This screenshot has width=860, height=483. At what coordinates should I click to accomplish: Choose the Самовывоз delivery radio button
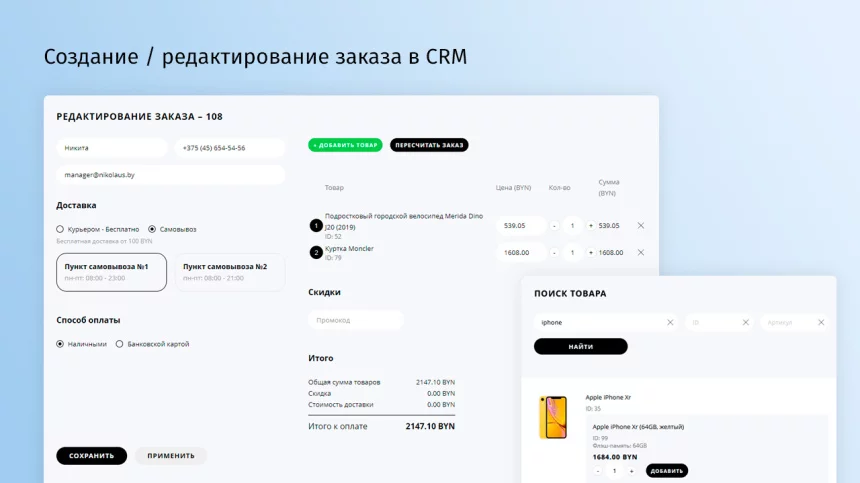(x=152, y=229)
